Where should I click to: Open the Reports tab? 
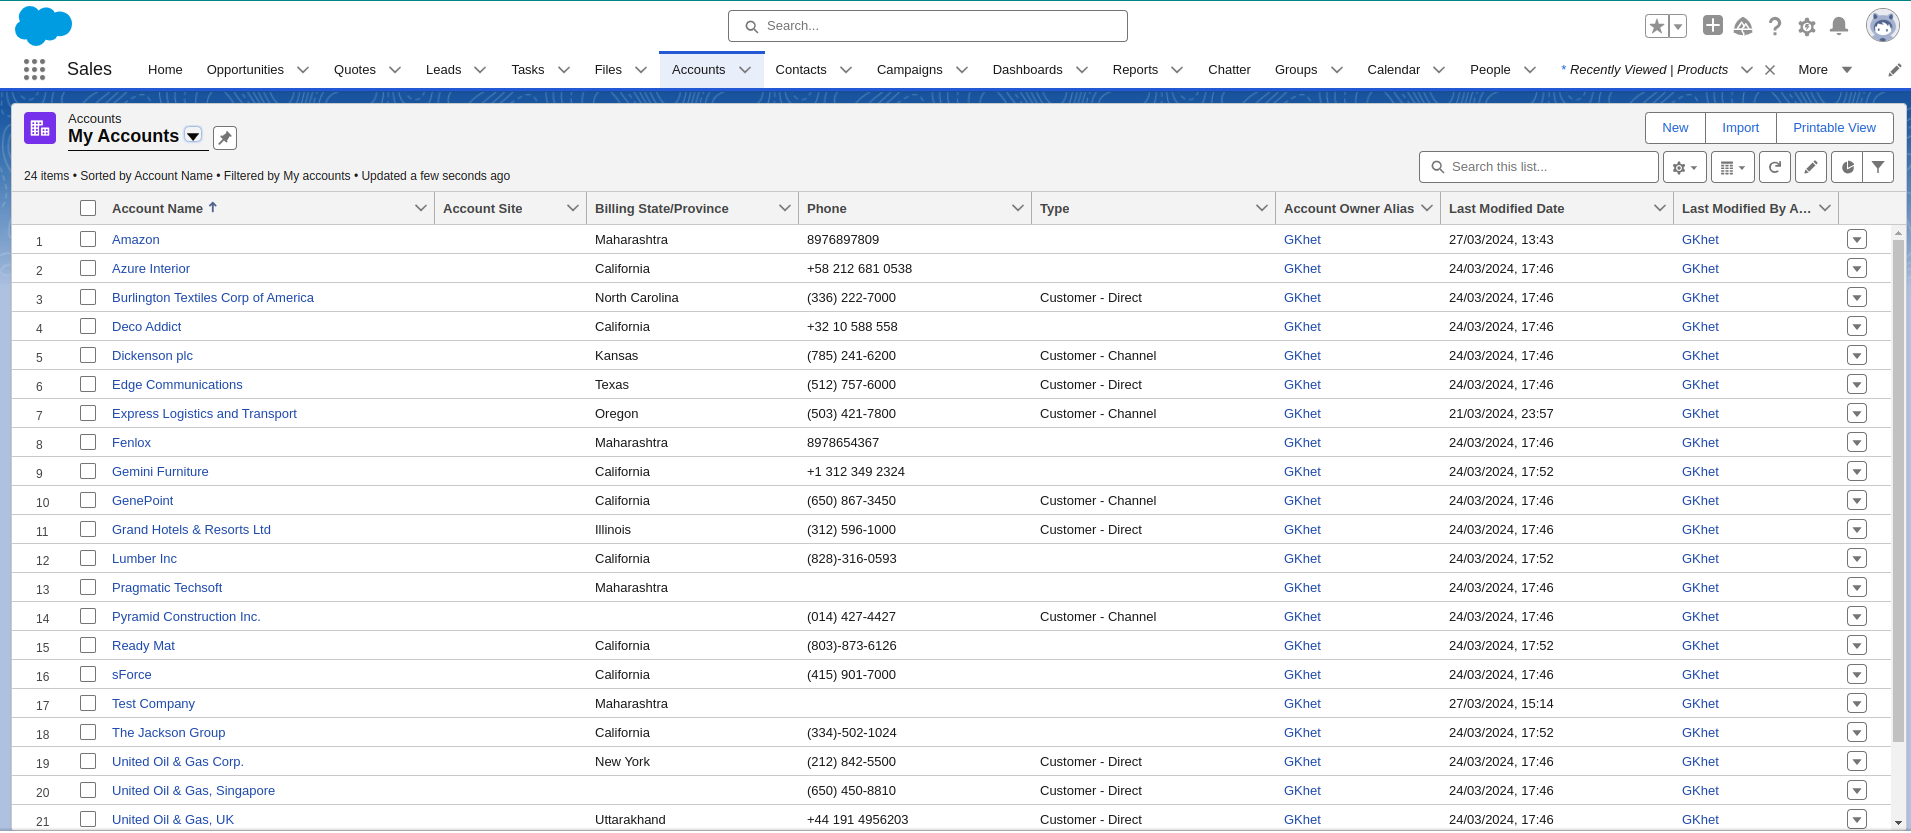coord(1135,70)
